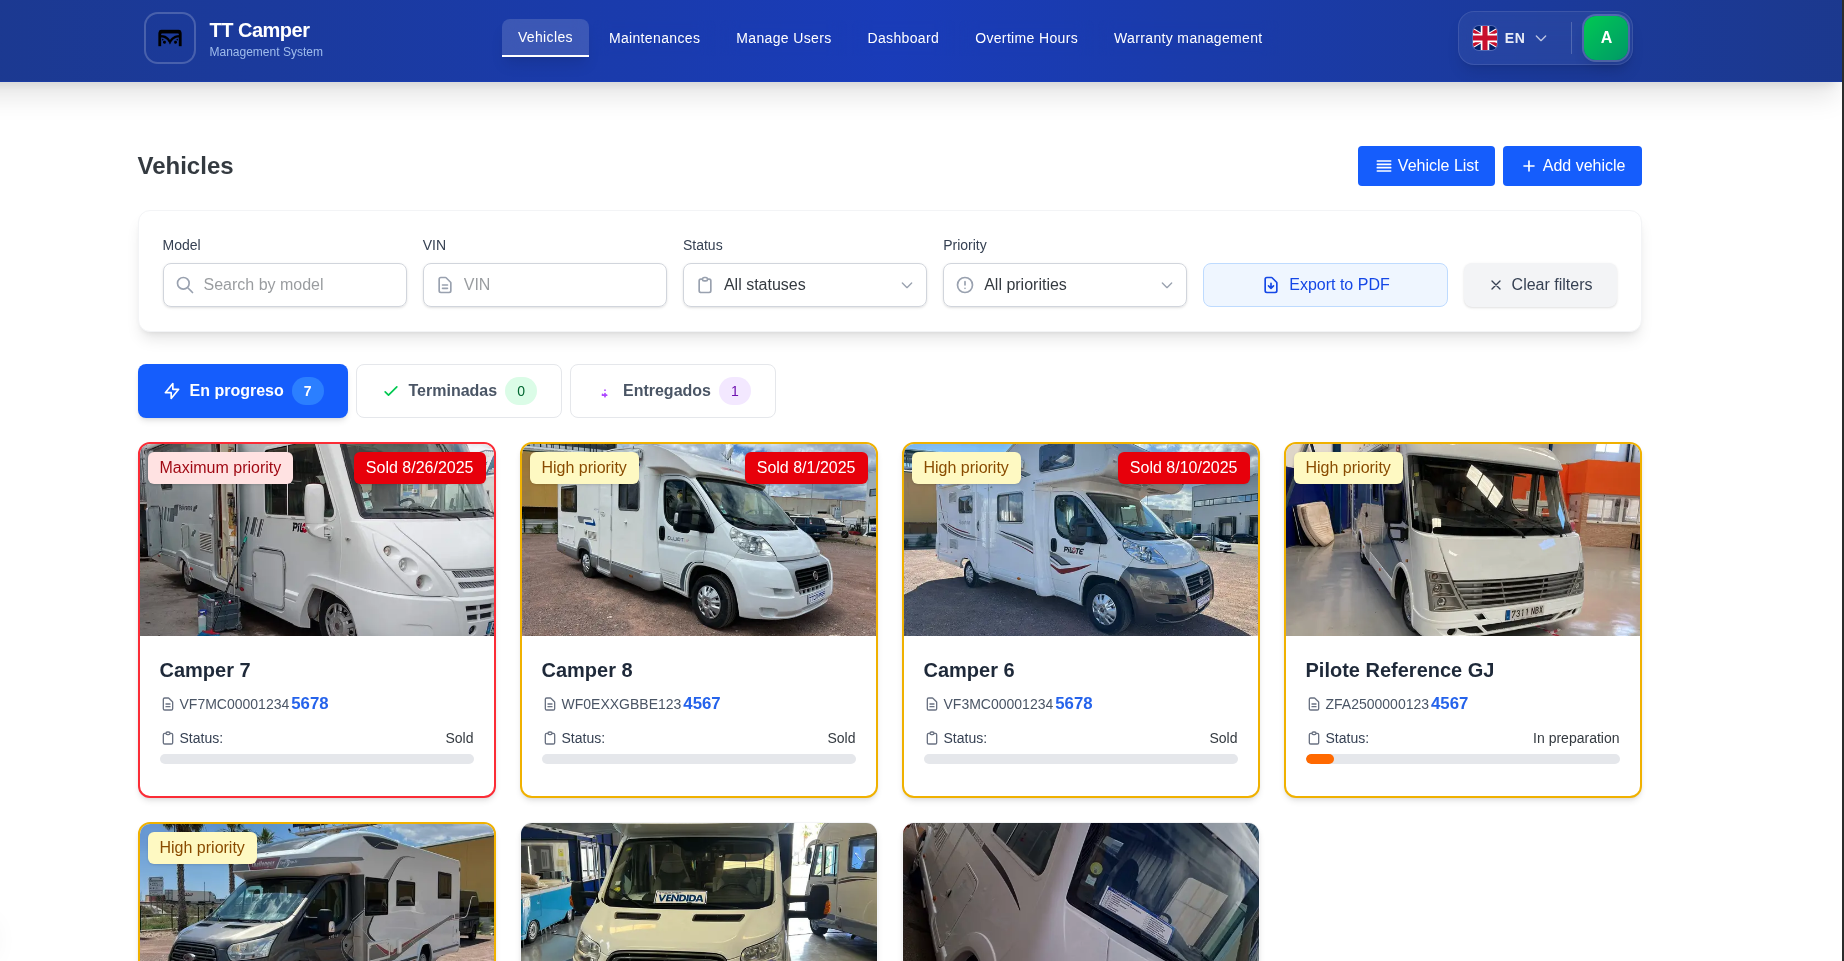Switch to the Terminadas tab

point(458,391)
